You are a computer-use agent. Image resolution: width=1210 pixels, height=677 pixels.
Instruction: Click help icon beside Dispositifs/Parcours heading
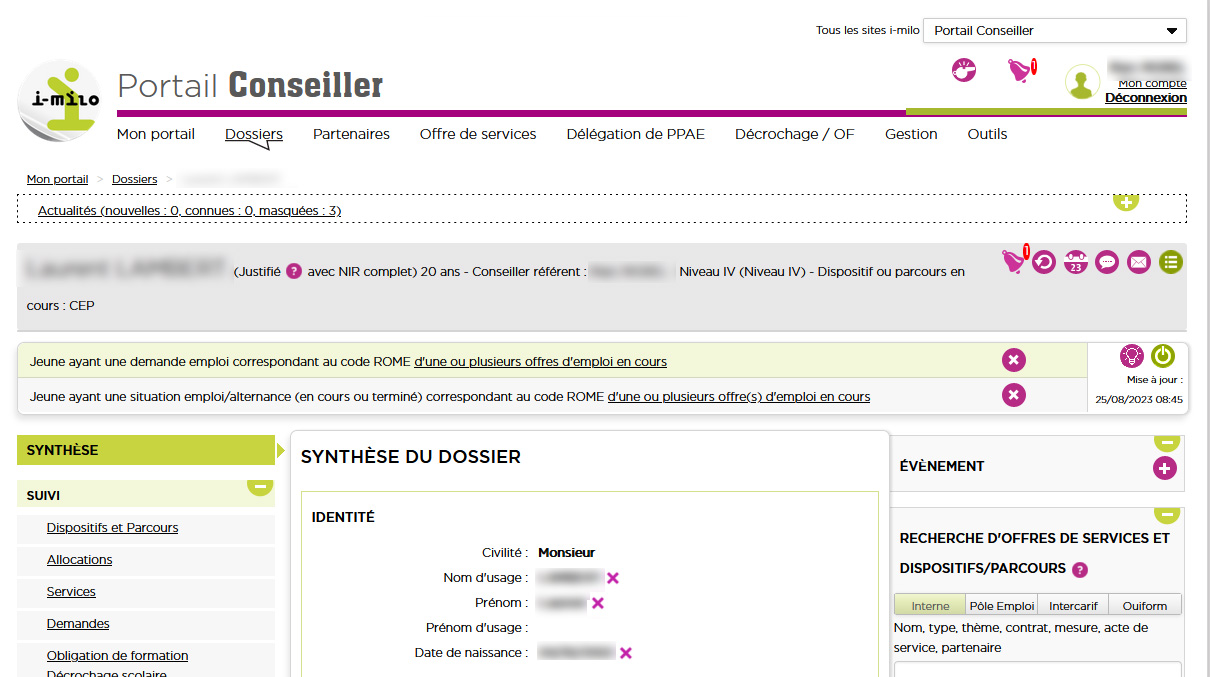pos(1080,570)
